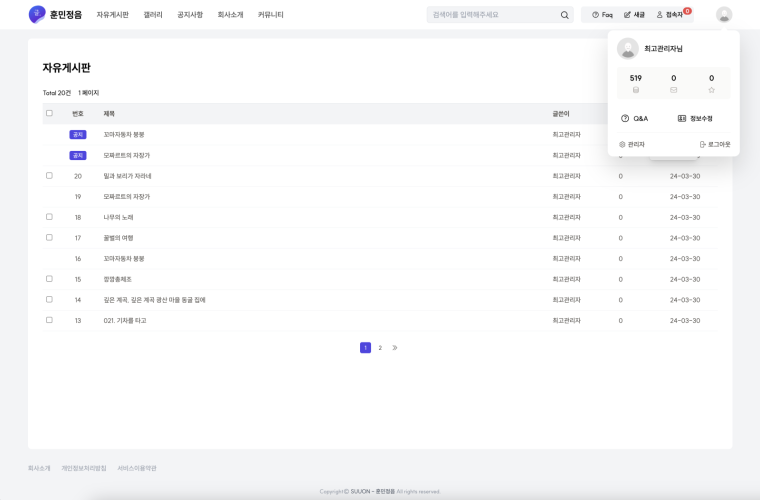
Task: Open the 공지사항 menu item
Action: [189, 15]
